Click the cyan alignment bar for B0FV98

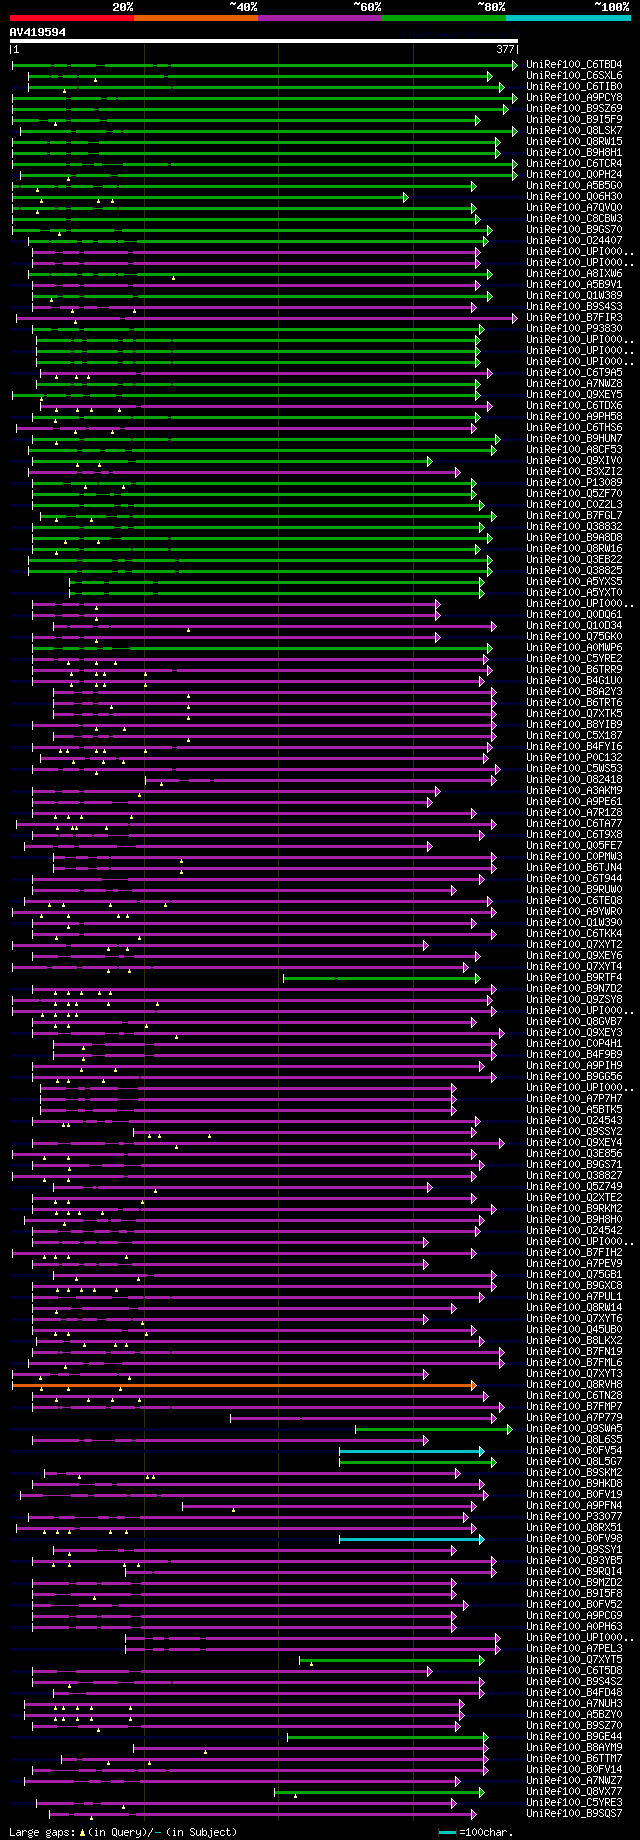[x=411, y=1539]
